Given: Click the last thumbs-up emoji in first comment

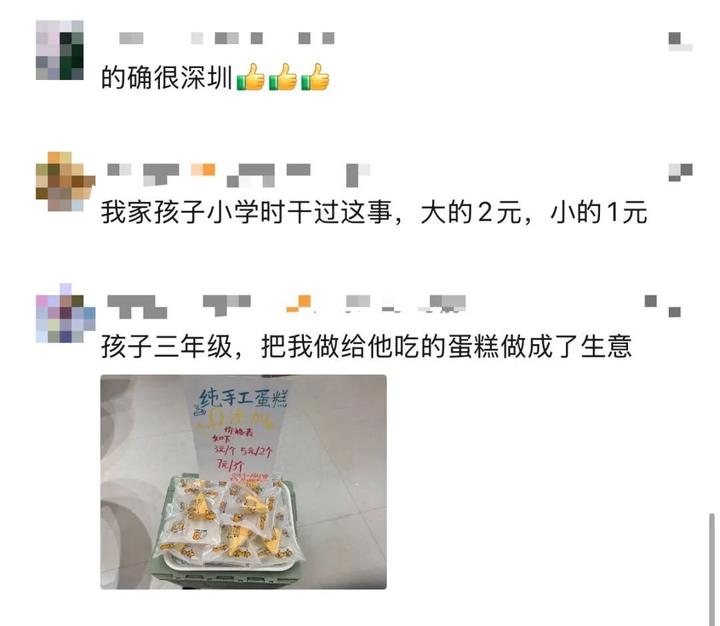Looking at the screenshot, I should tap(315, 77).
